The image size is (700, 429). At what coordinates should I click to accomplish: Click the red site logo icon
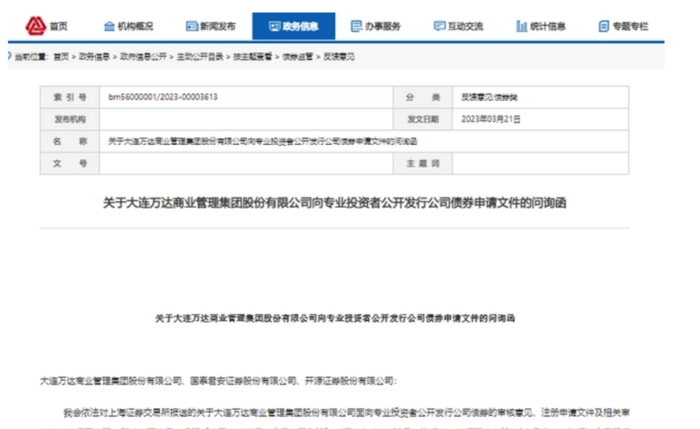tap(35, 25)
